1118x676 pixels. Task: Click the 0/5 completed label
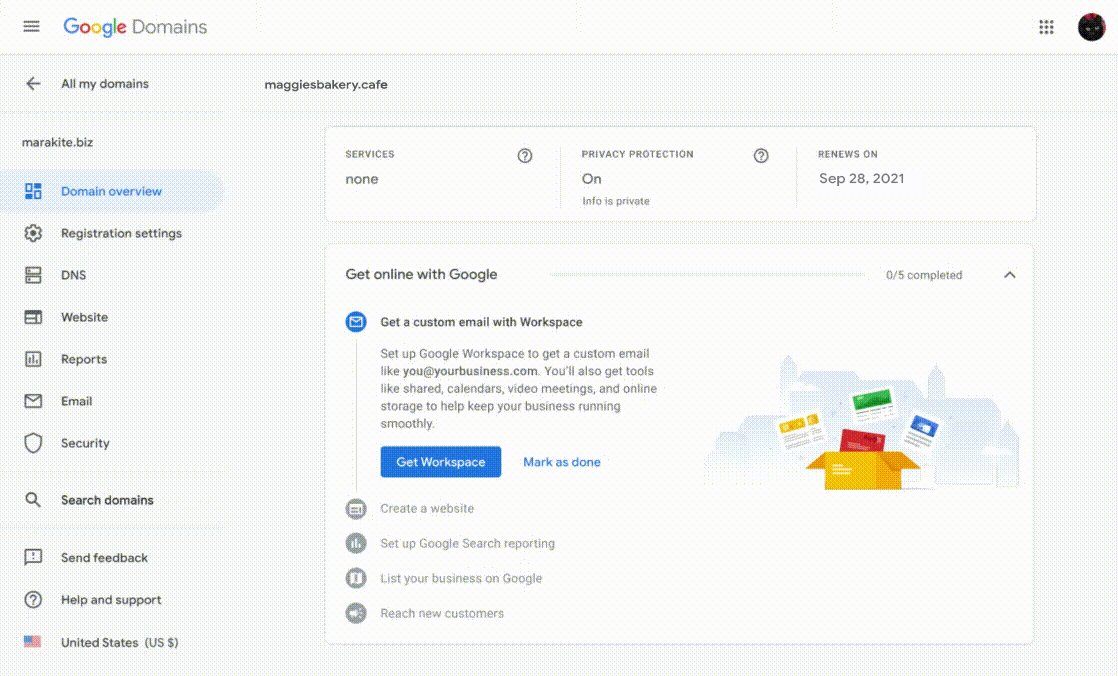tap(924, 275)
